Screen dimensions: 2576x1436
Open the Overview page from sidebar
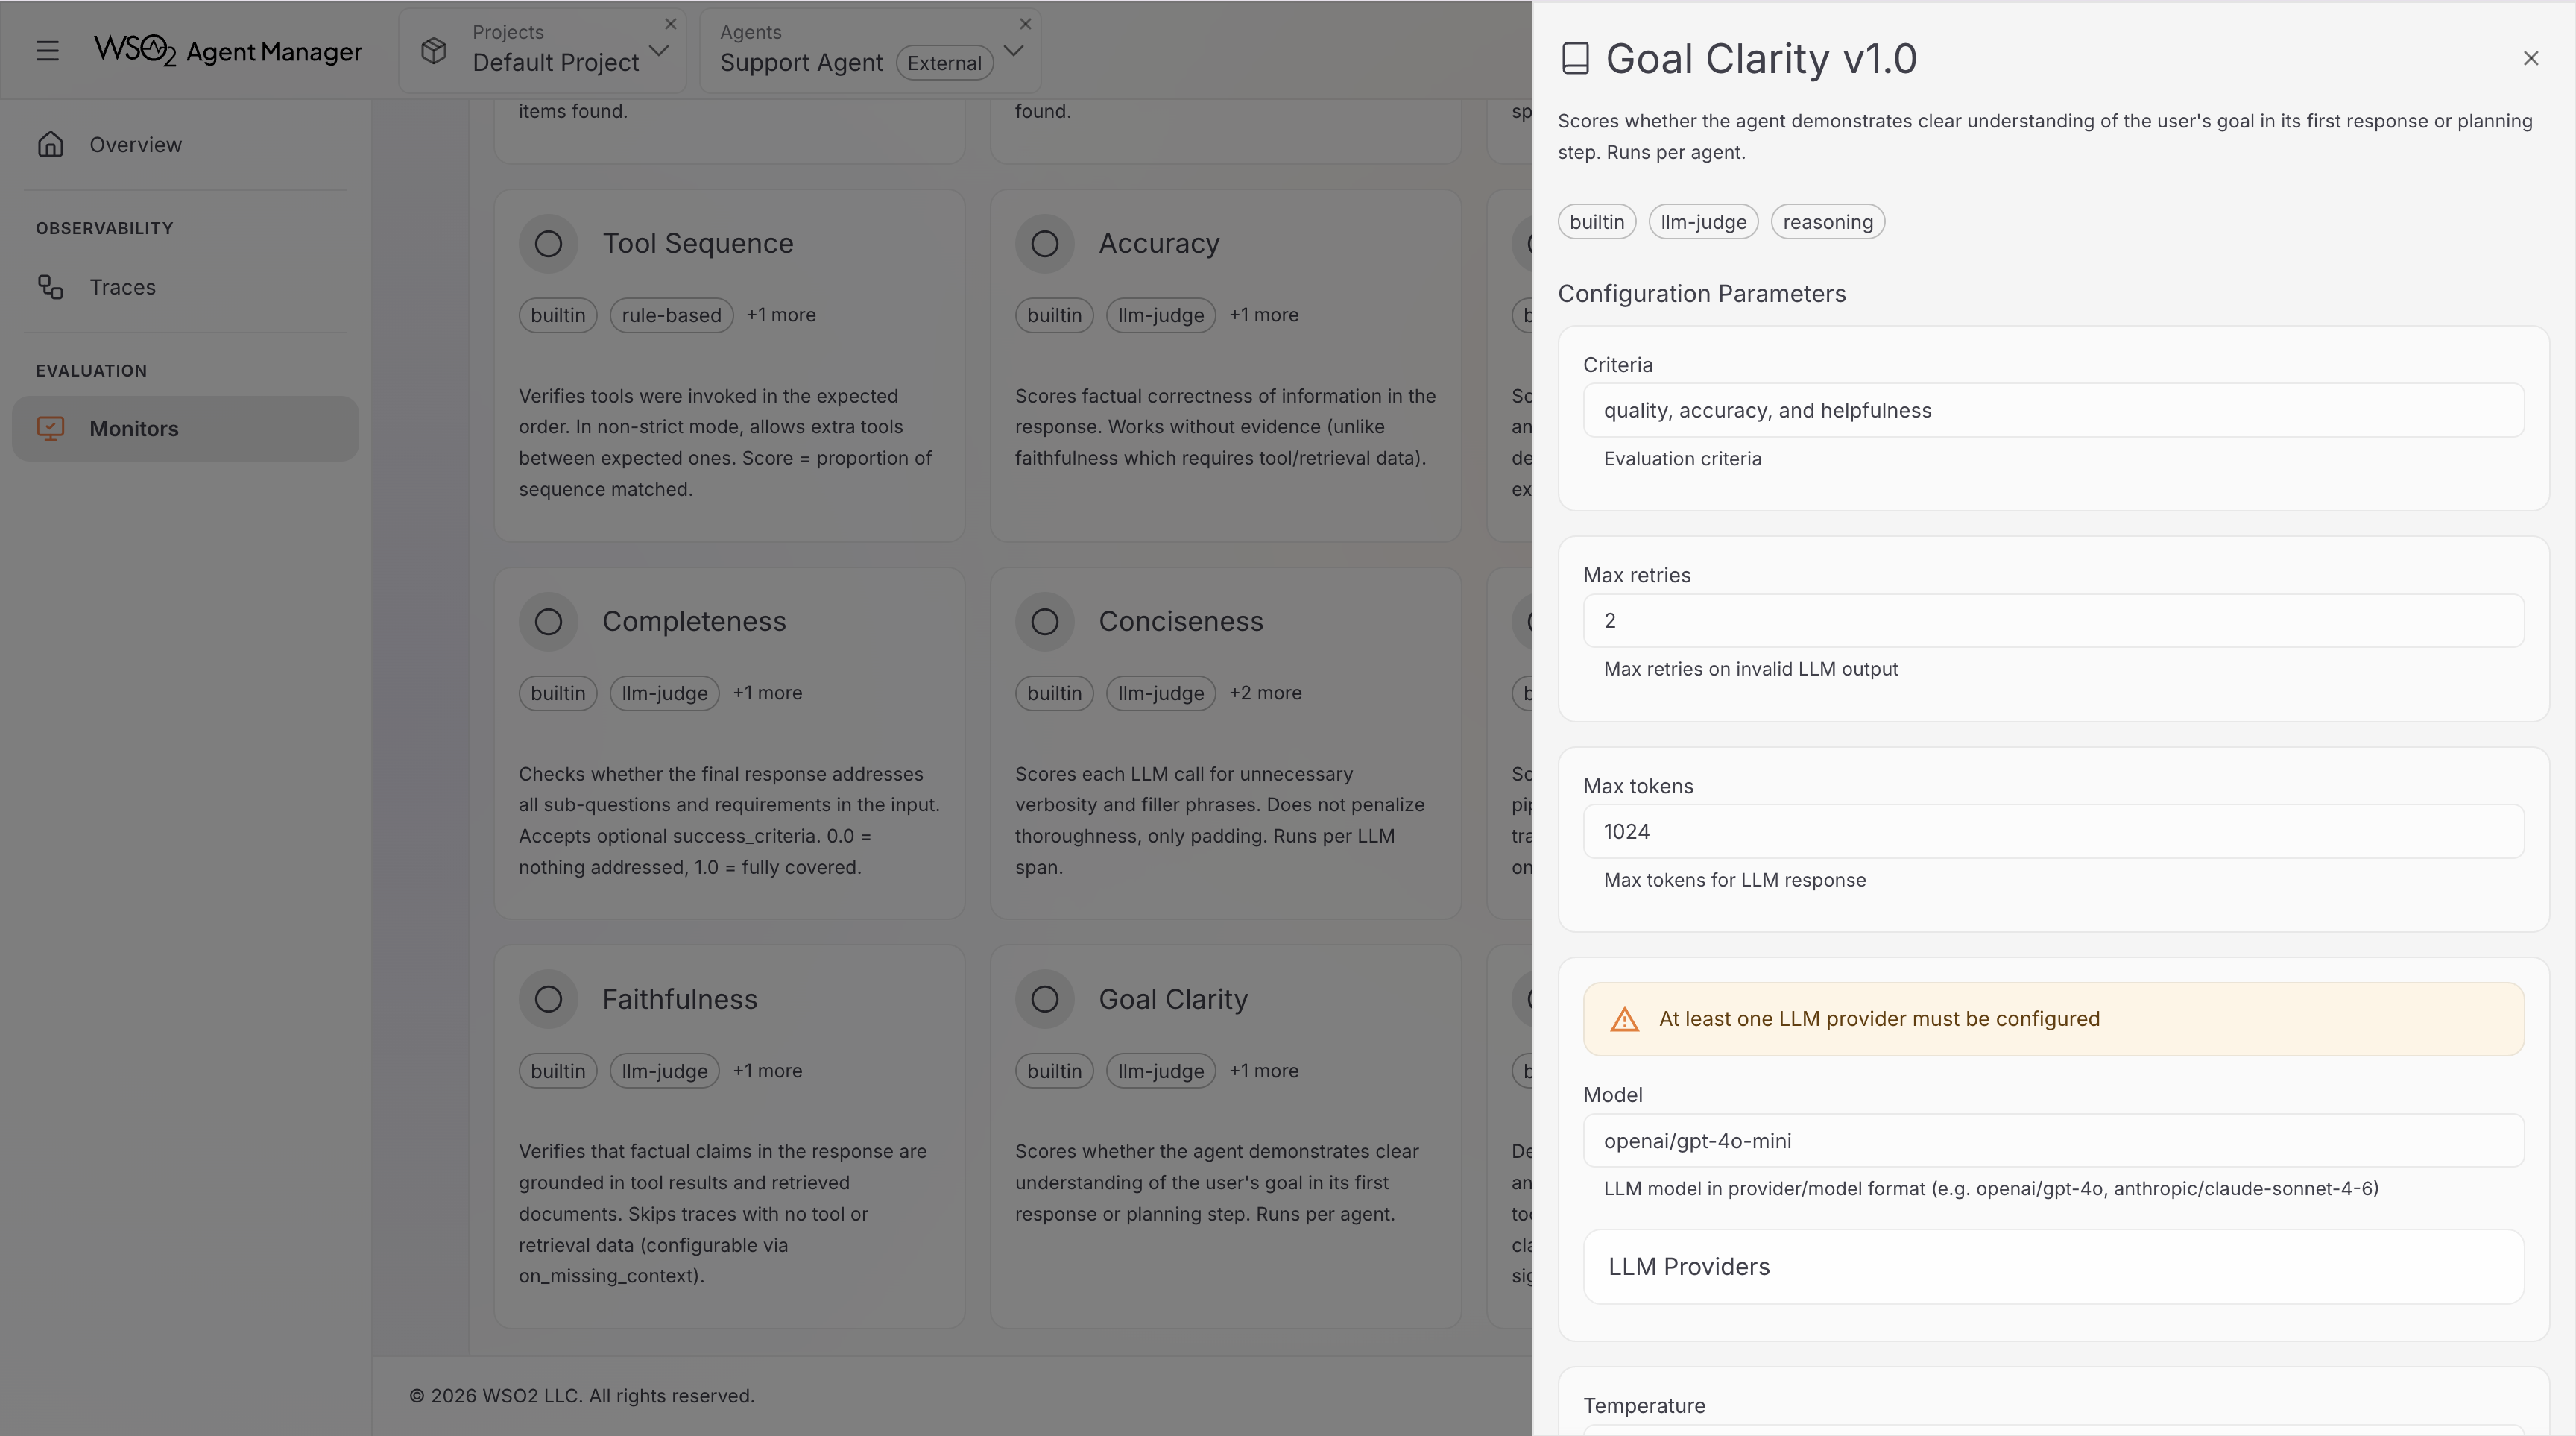135,144
